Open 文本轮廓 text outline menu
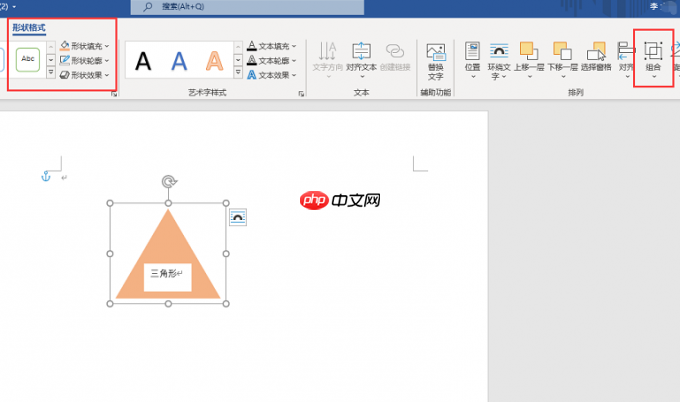This screenshot has width=680, height=402. coord(272,61)
